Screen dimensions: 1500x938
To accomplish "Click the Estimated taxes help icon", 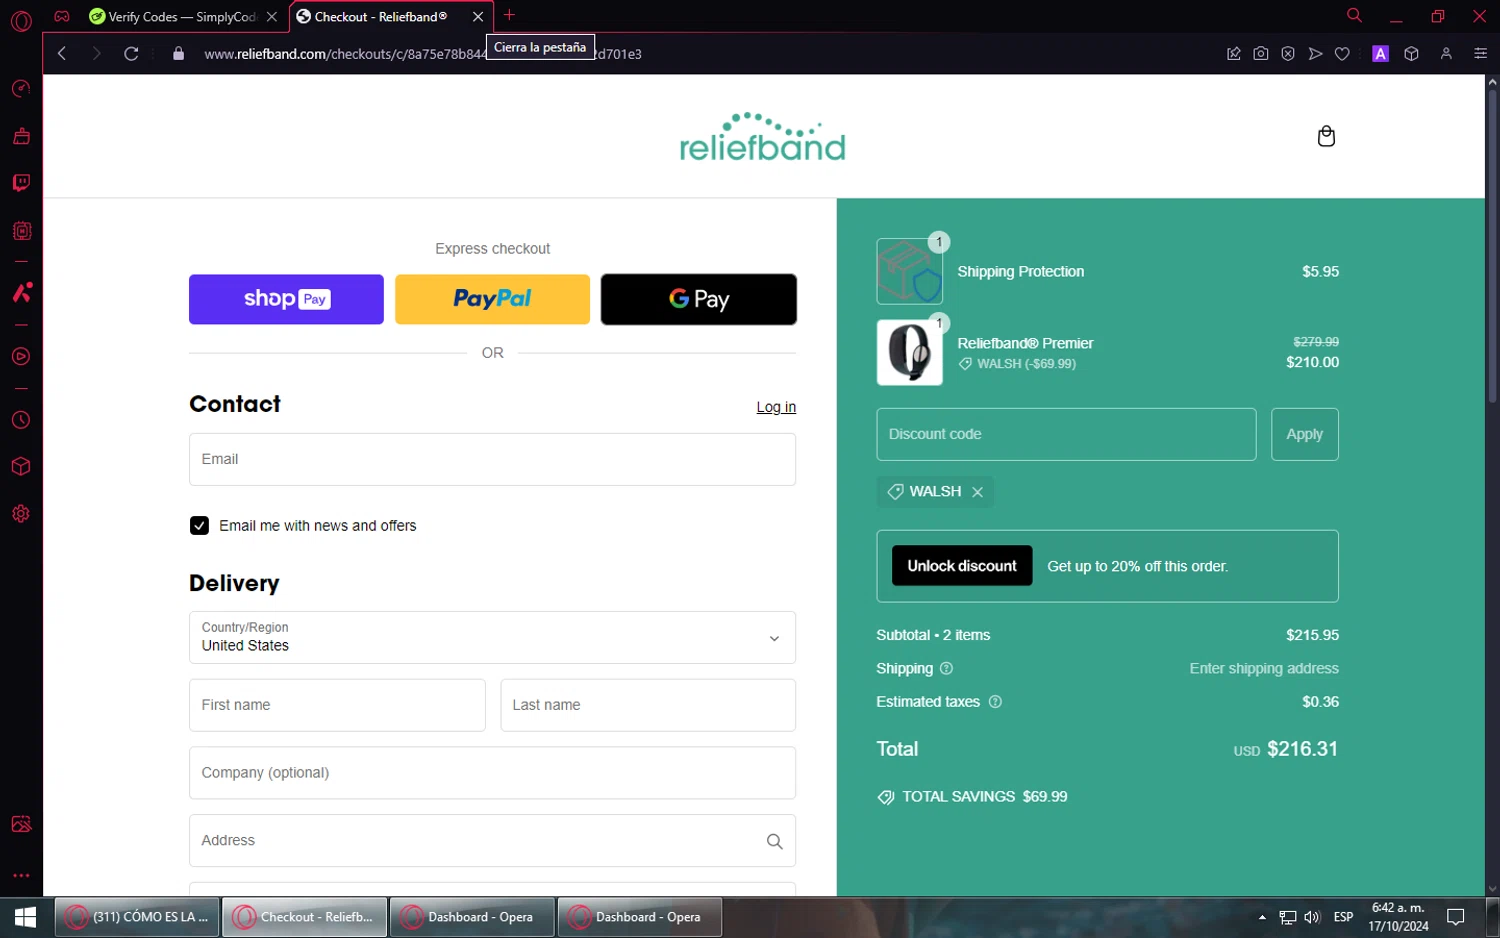I will tap(995, 702).
